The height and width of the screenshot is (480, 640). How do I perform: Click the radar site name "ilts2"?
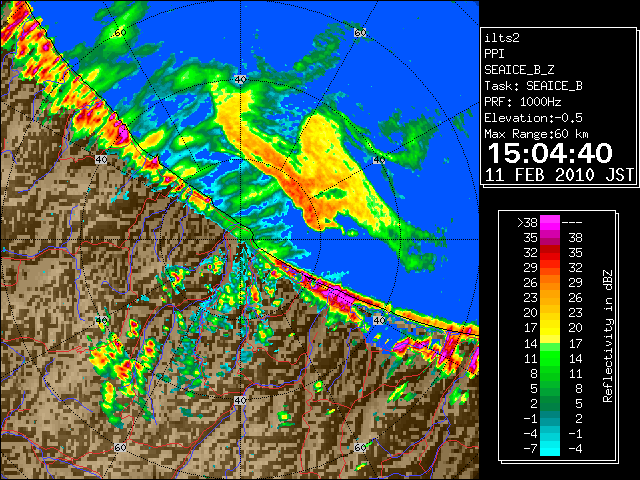(502, 38)
